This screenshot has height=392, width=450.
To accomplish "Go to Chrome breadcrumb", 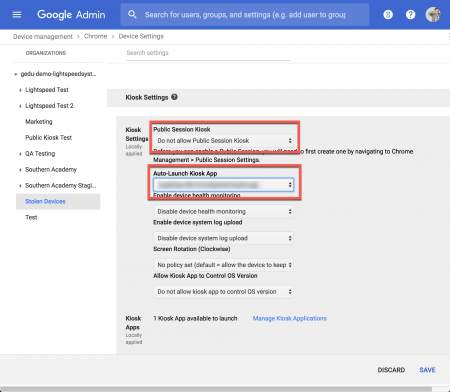I will (x=95, y=36).
